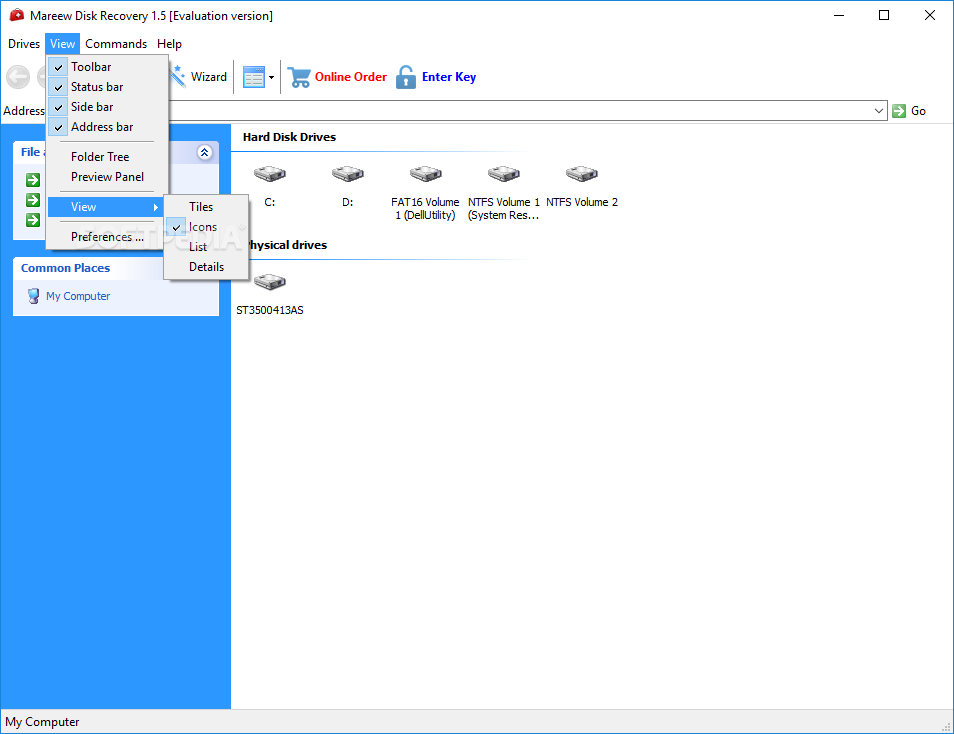954x734 pixels.
Task: Click the Go button label
Action: (x=918, y=111)
